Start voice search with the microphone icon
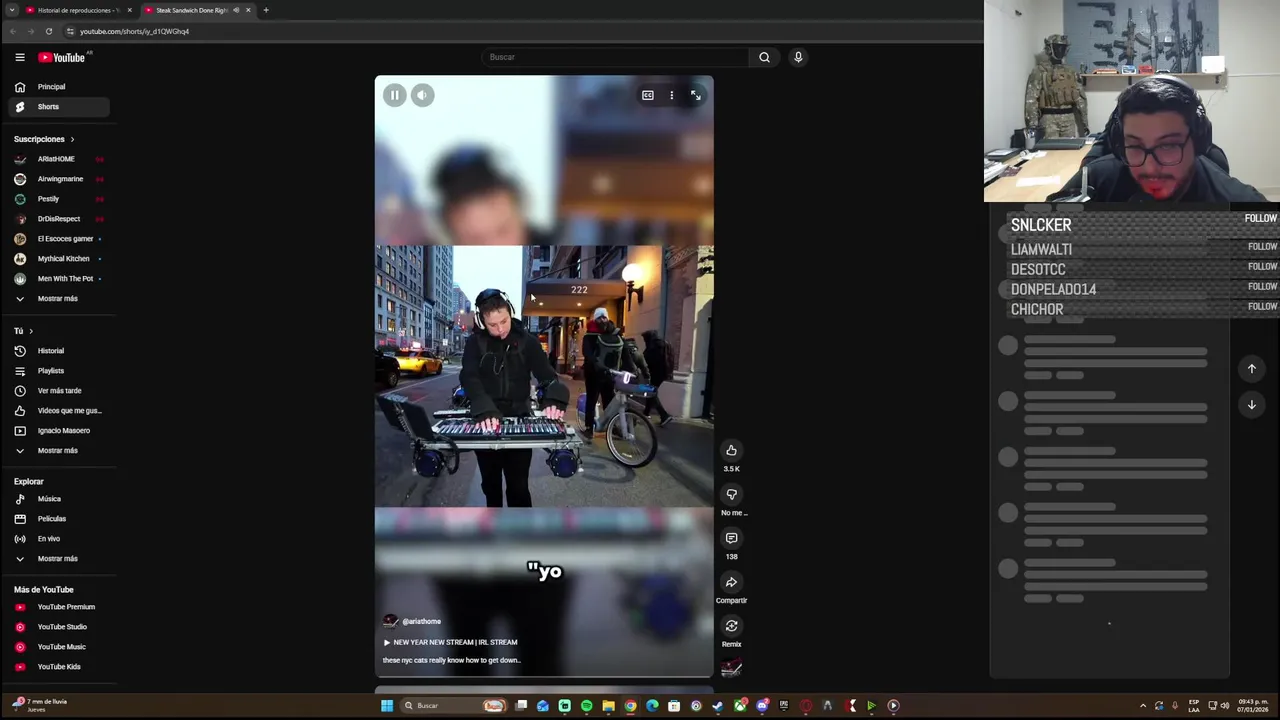Viewport: 1280px width, 720px height. 798,57
